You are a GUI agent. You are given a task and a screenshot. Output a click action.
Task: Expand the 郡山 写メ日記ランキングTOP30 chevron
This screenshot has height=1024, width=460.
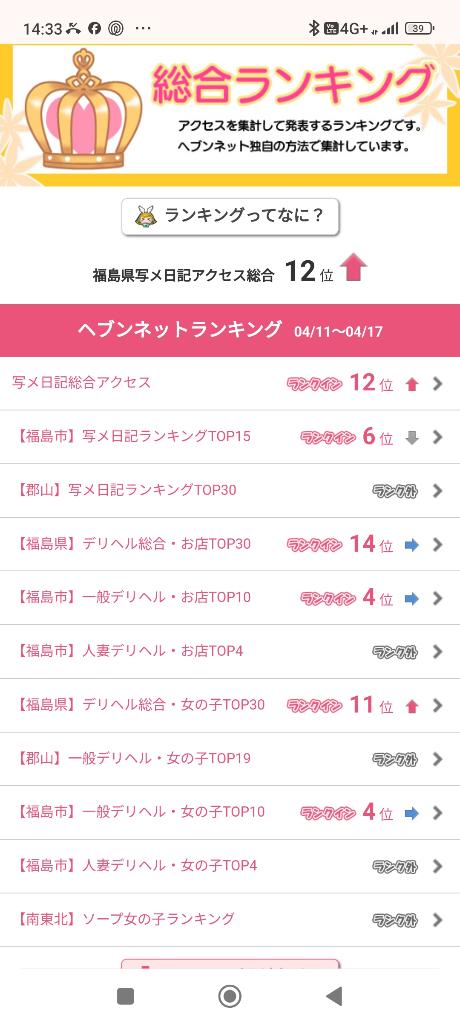tap(438, 491)
